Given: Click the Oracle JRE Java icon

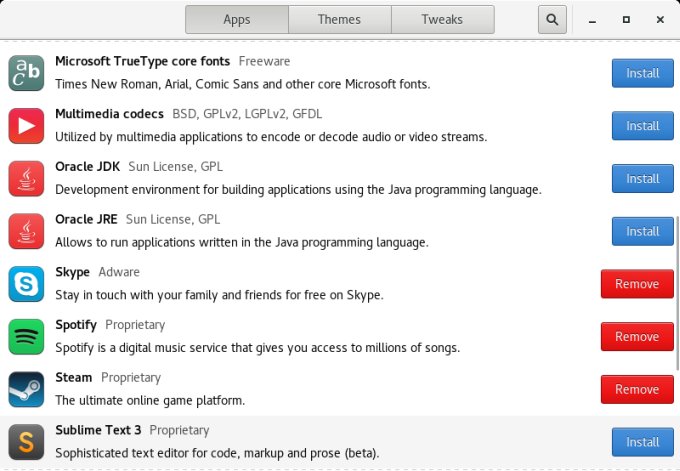Looking at the screenshot, I should click(x=25, y=231).
